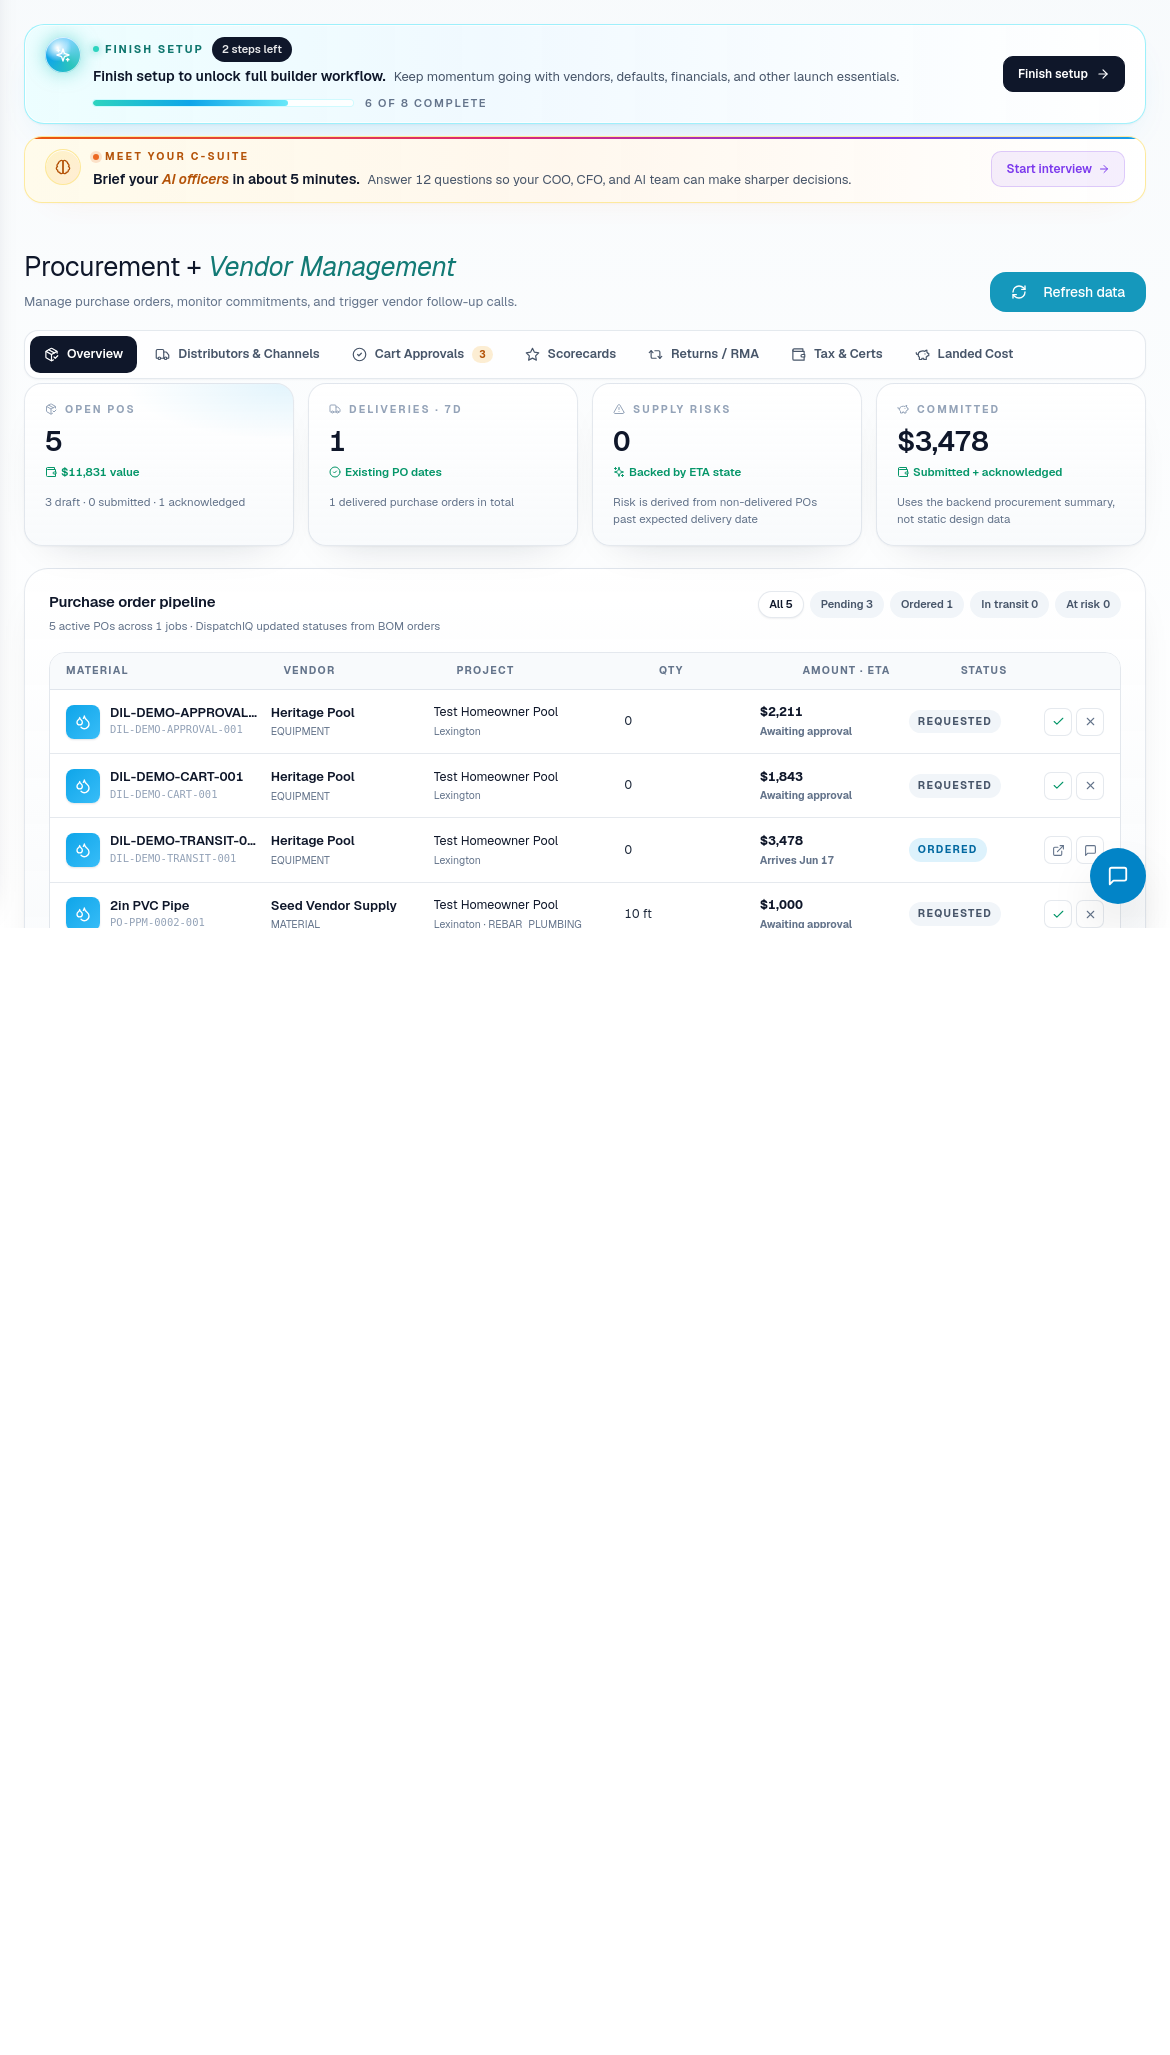
Task: Click the Cart Approvals count badge 3
Action: 482,354
